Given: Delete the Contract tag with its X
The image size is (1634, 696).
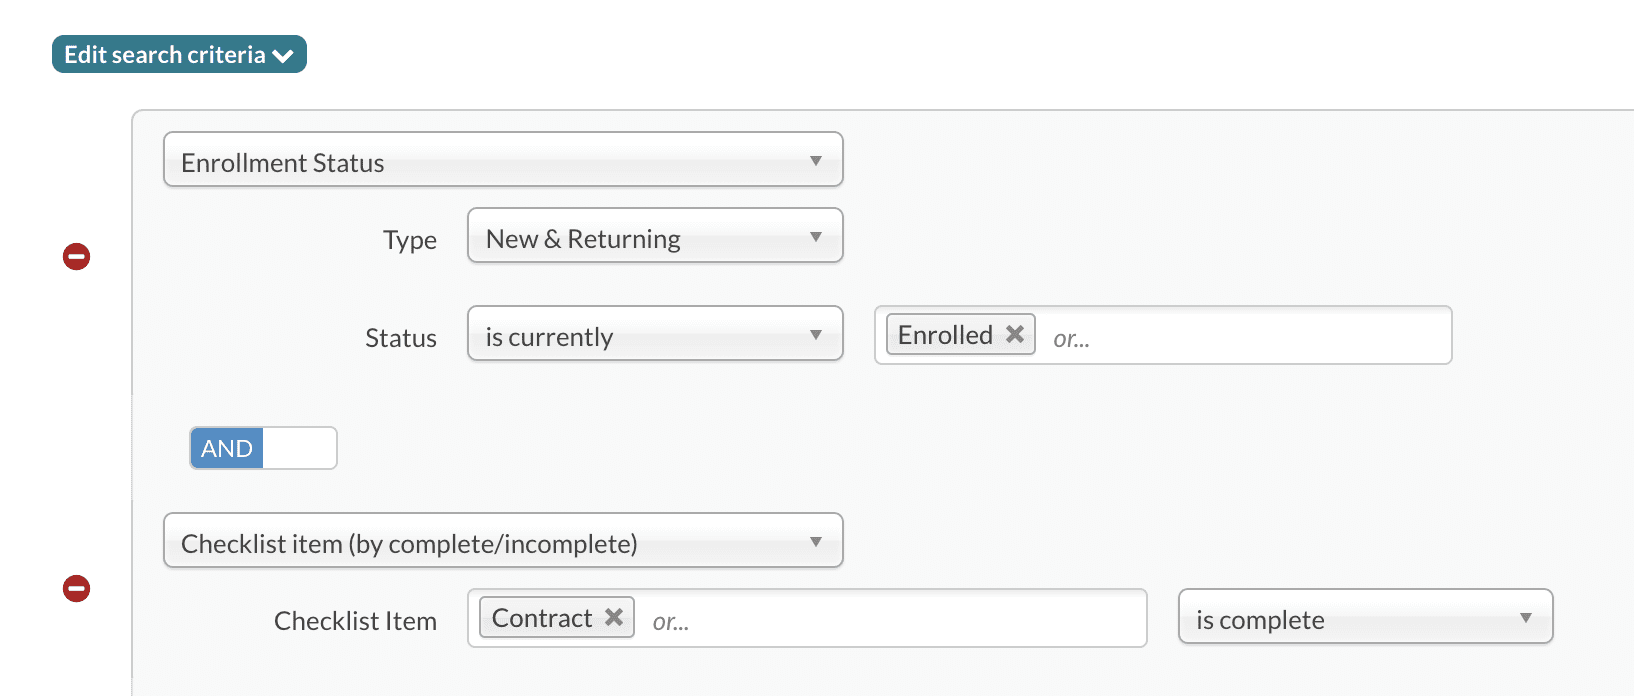Looking at the screenshot, I should point(614,618).
